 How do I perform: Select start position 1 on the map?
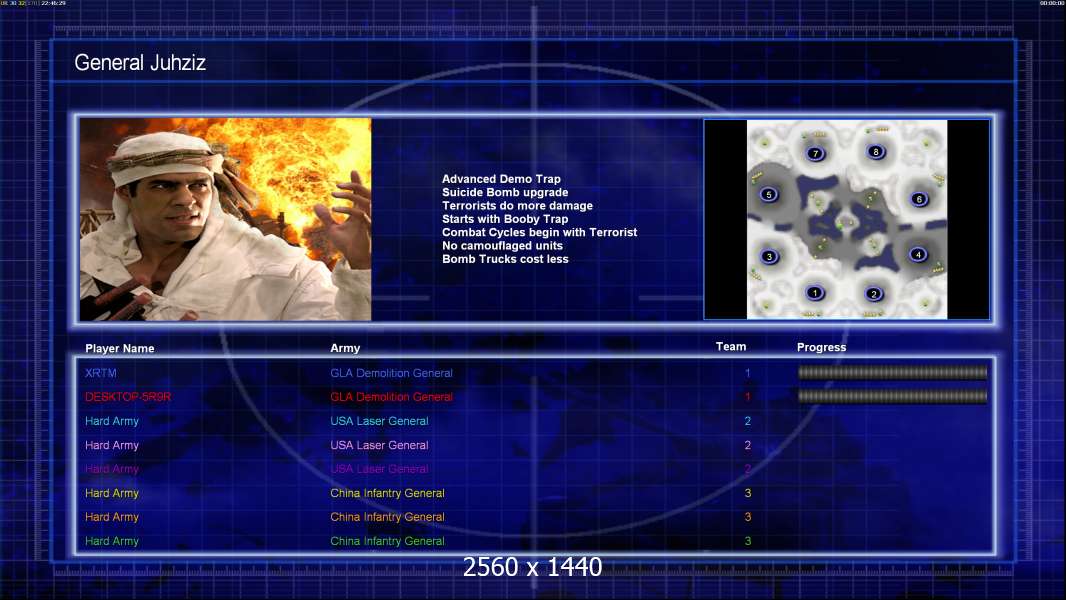814,293
